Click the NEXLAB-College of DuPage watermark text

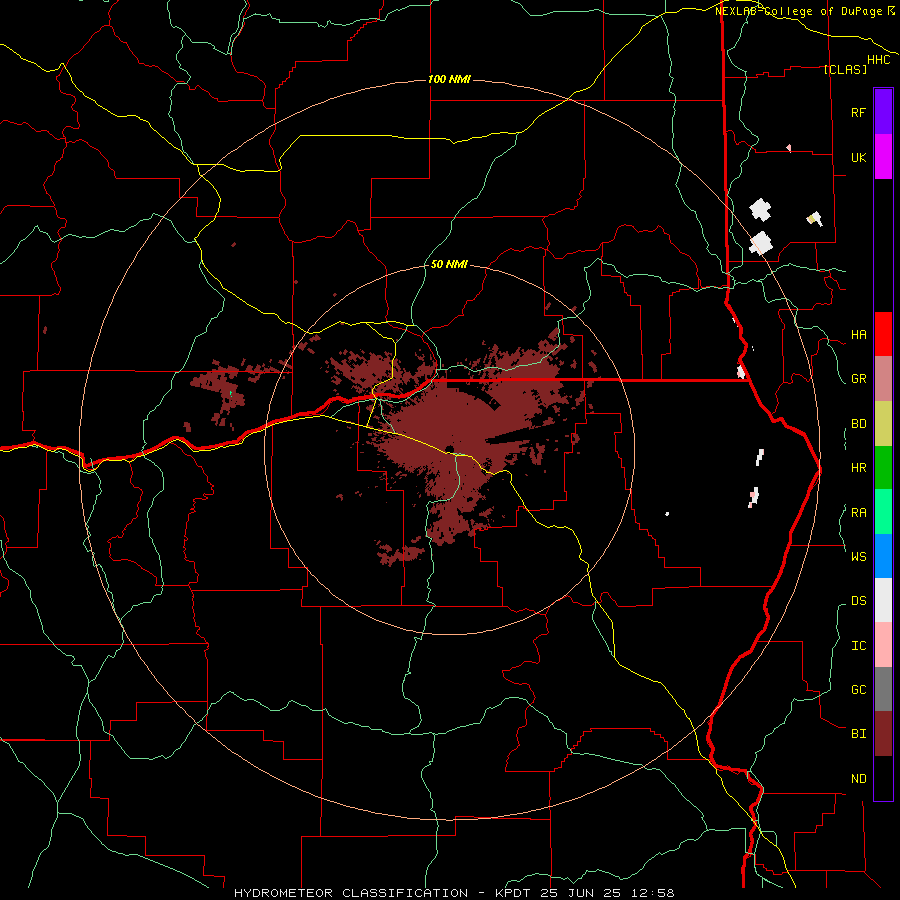point(798,11)
